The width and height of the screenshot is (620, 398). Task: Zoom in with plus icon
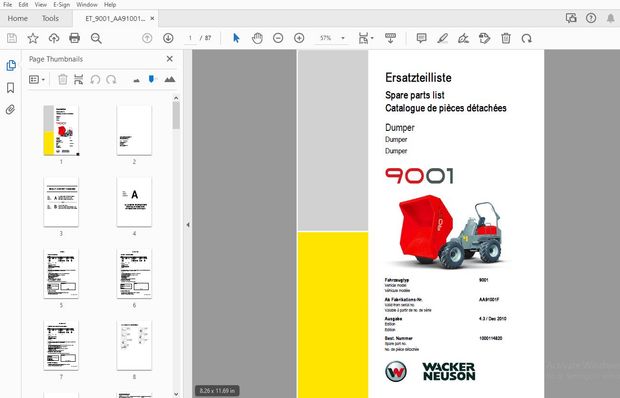click(299, 38)
